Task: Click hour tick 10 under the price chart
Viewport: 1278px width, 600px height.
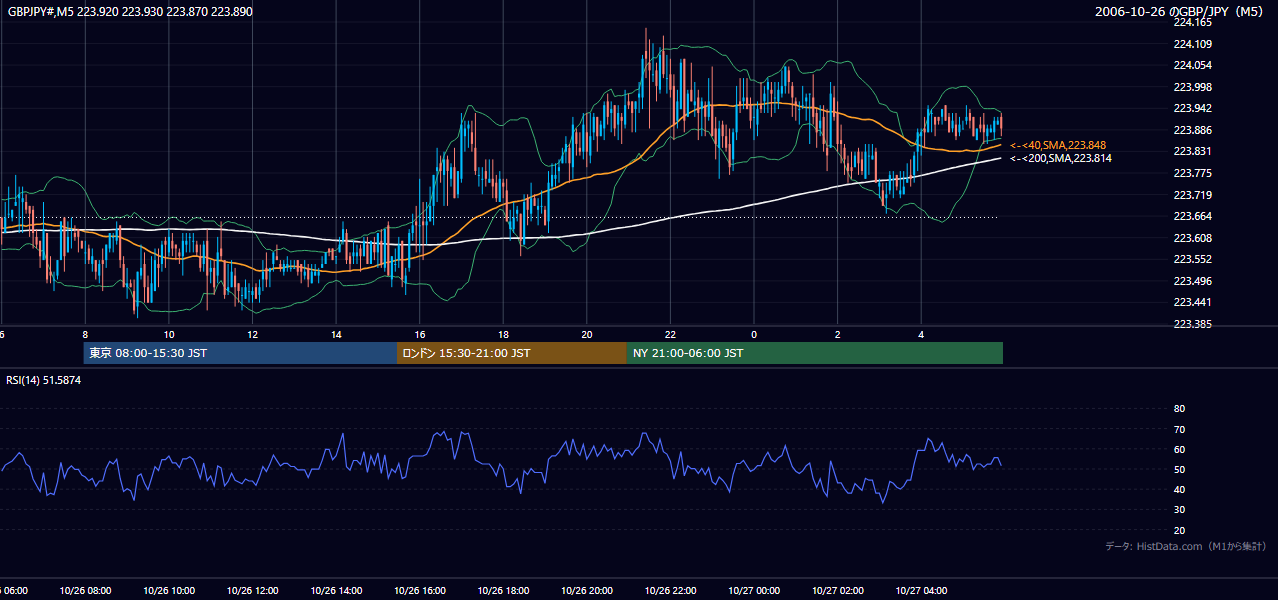Action: (x=169, y=335)
